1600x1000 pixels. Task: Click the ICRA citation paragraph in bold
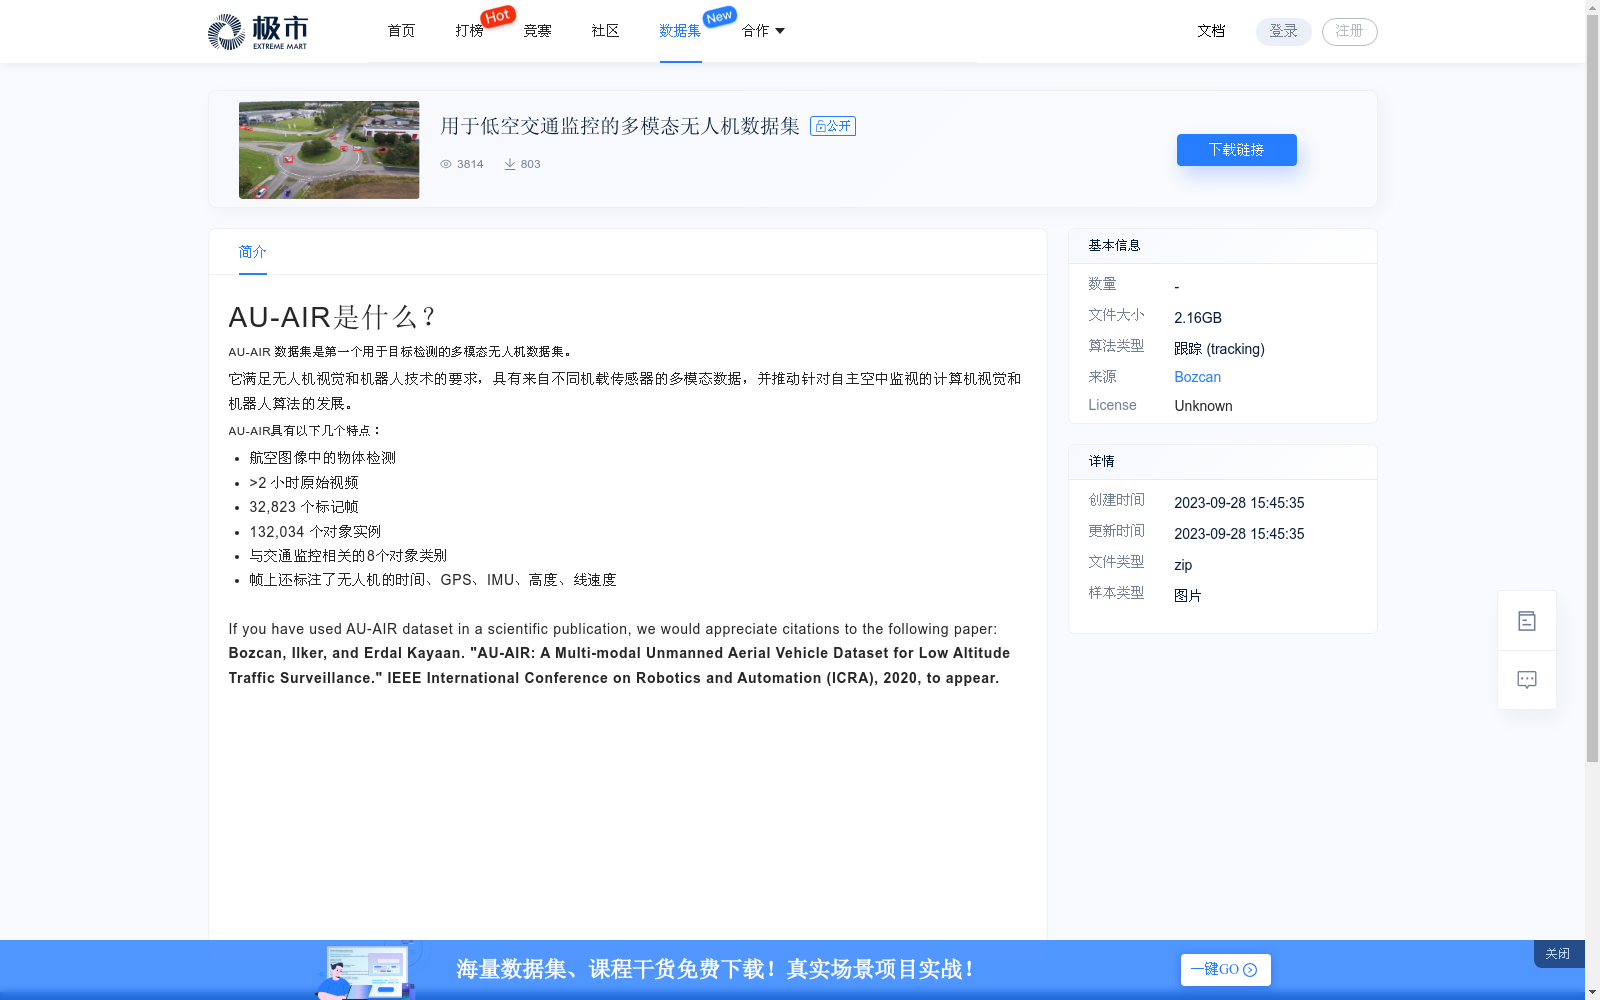pyautogui.click(x=619, y=666)
